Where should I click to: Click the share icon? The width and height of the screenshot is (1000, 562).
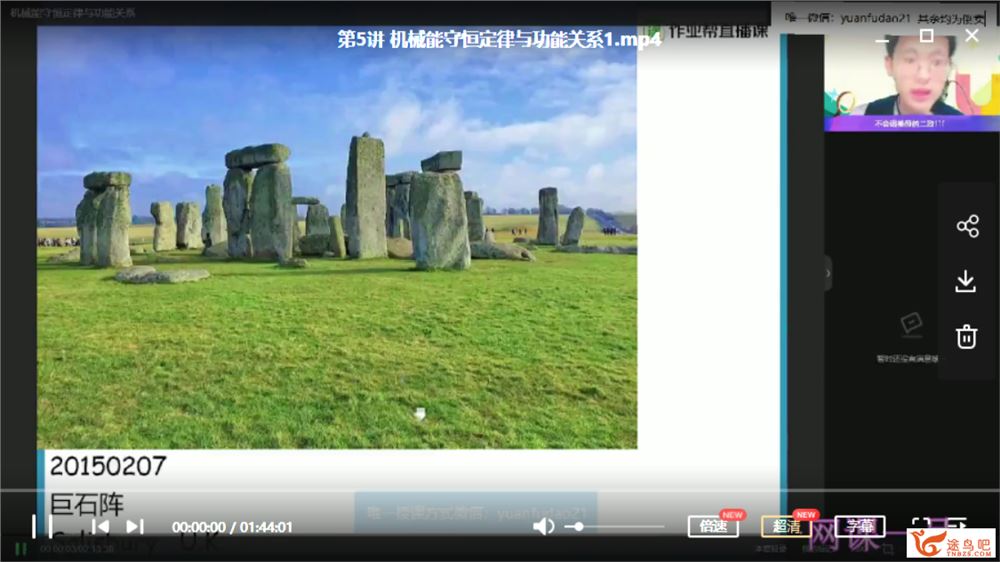coord(967,226)
